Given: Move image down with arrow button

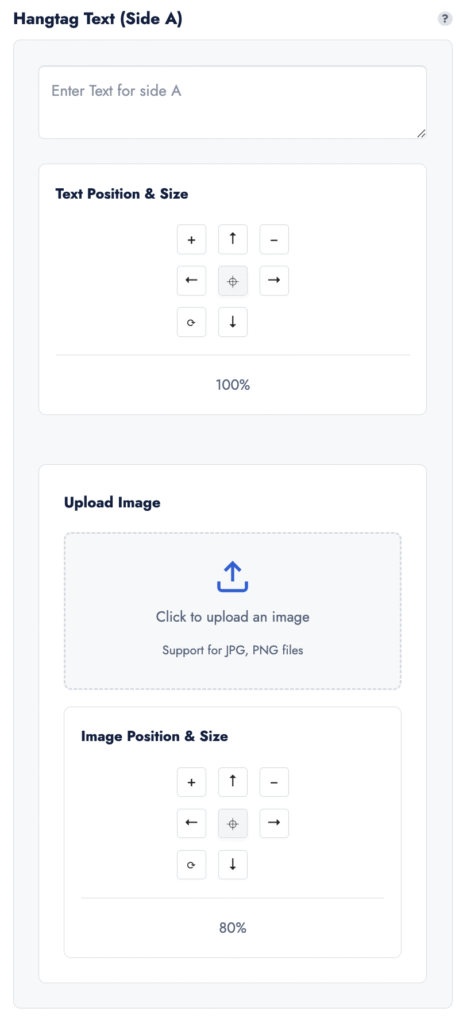Looking at the screenshot, I should tap(232, 865).
